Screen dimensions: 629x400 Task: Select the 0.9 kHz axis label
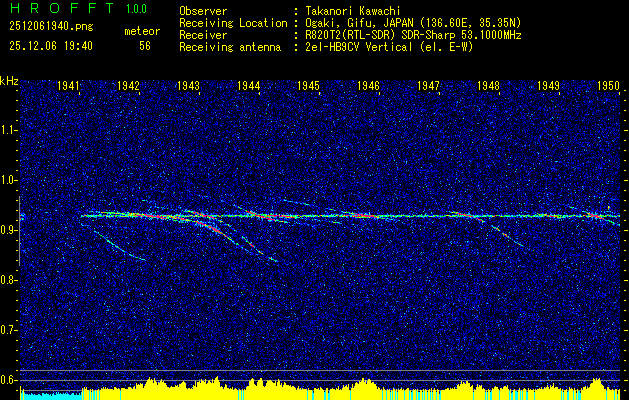[9, 230]
